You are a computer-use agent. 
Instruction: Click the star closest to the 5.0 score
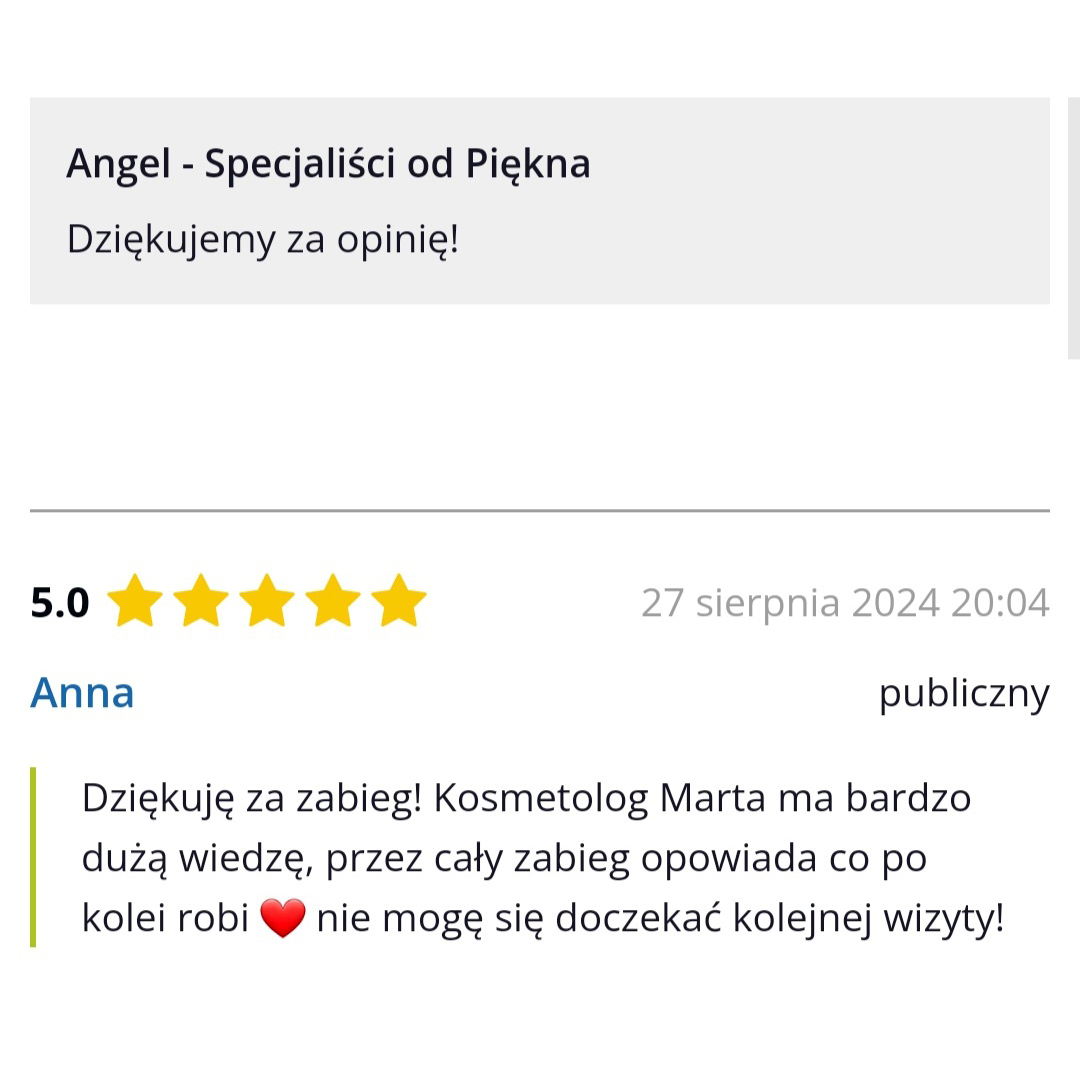click(136, 600)
